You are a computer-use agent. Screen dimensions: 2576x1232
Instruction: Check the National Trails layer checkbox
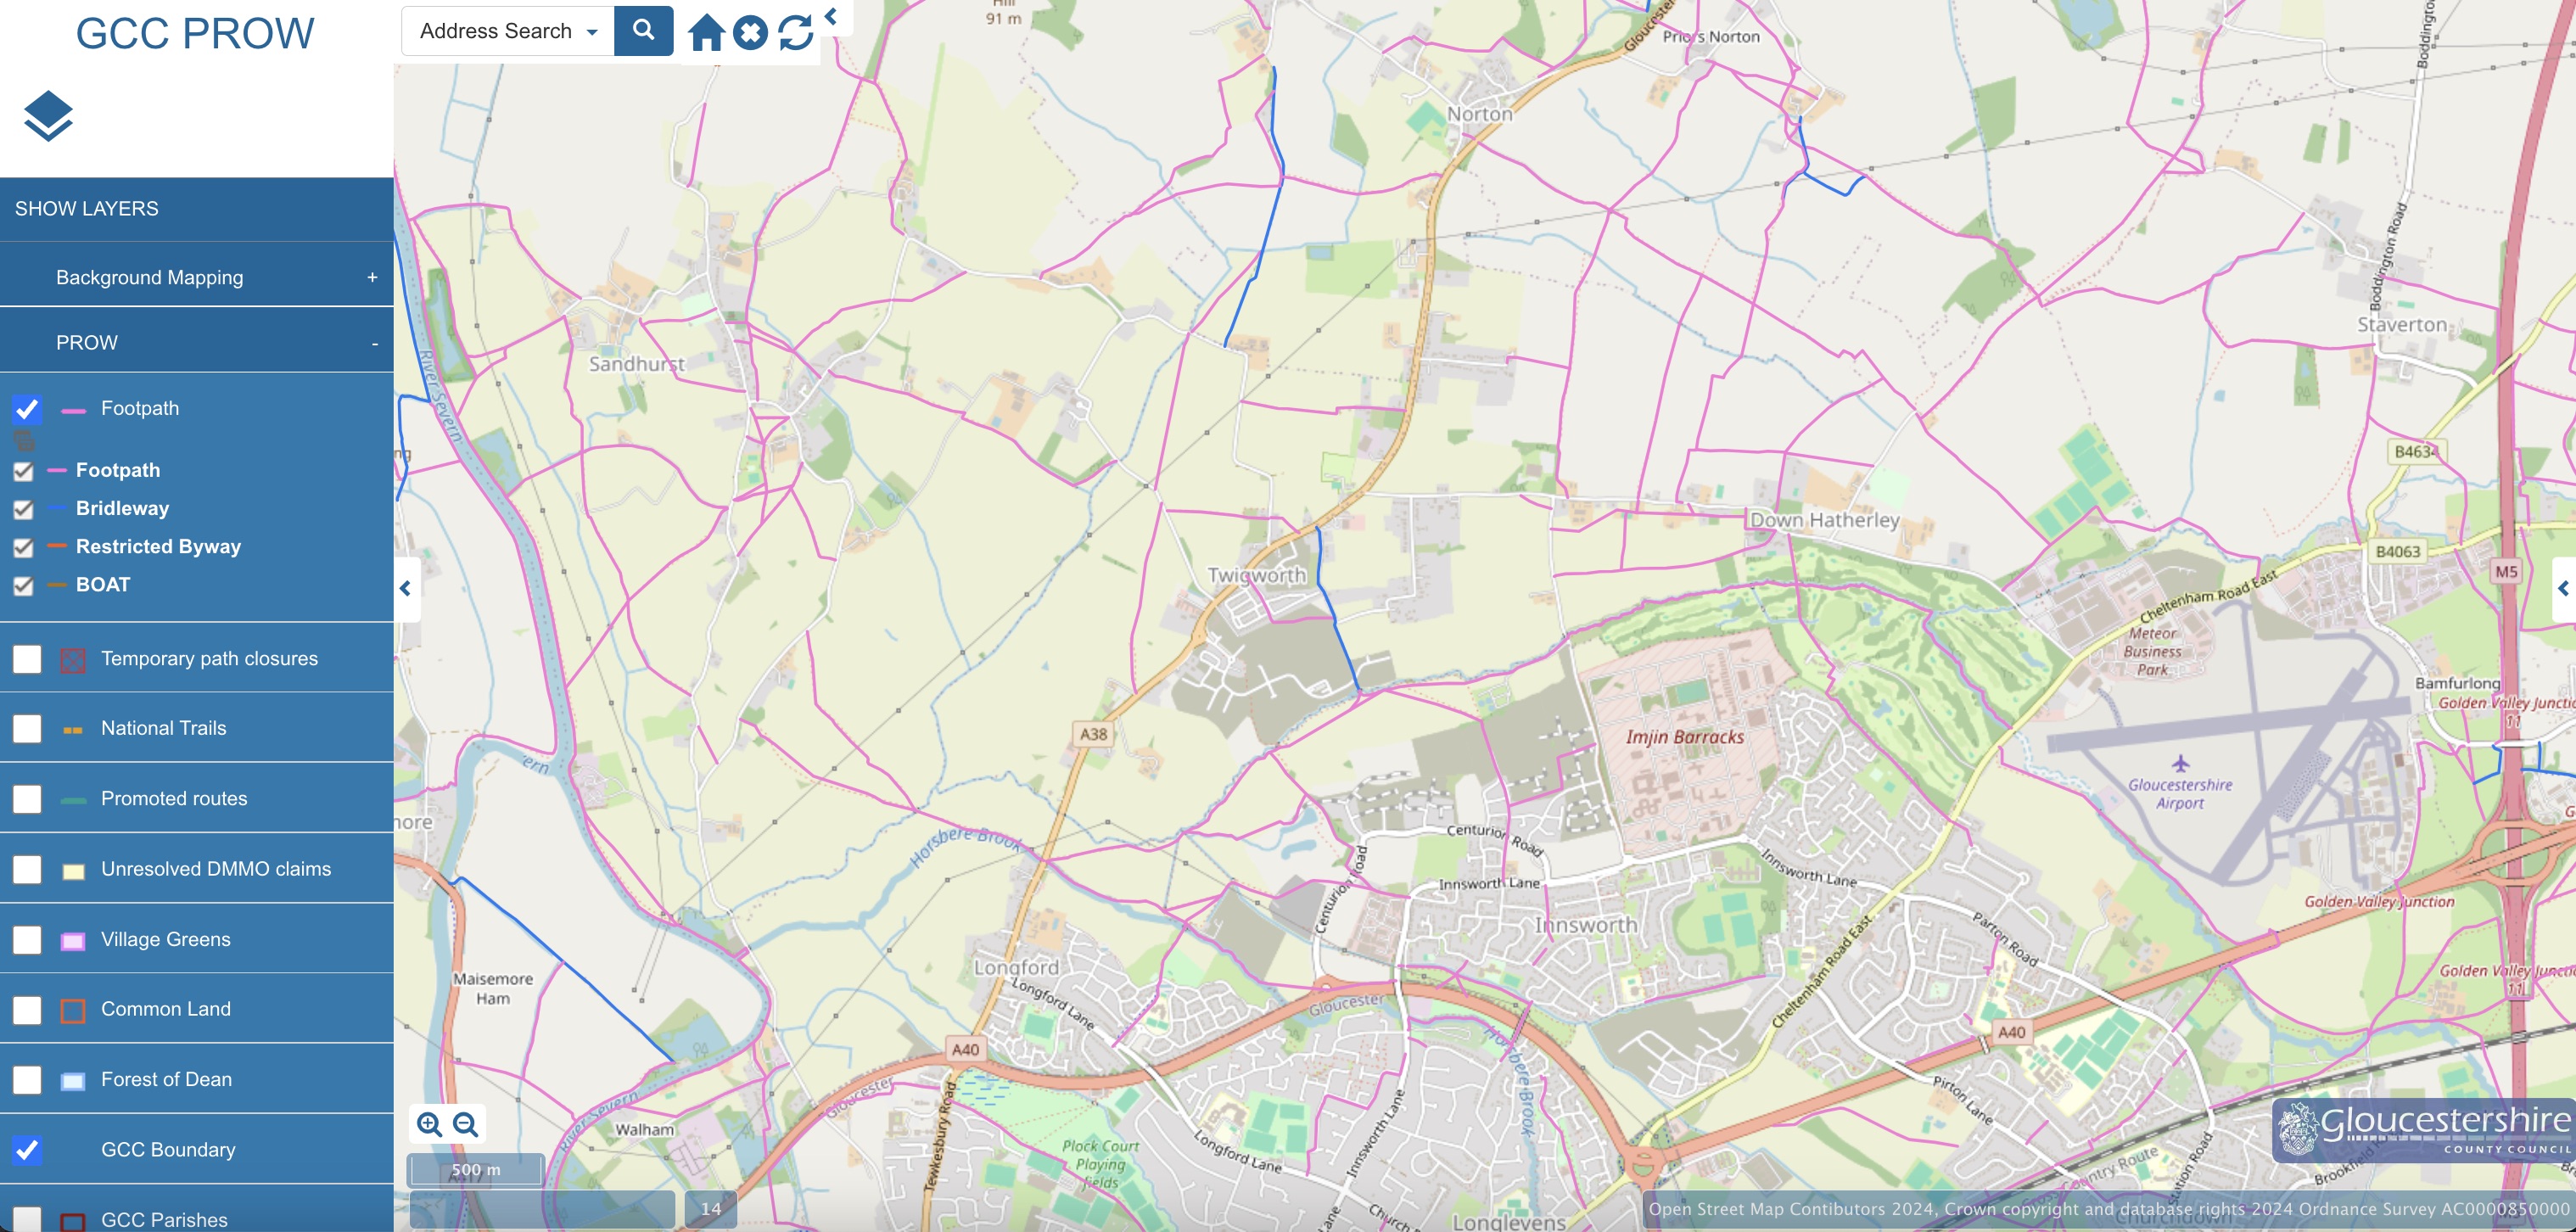(x=26, y=729)
